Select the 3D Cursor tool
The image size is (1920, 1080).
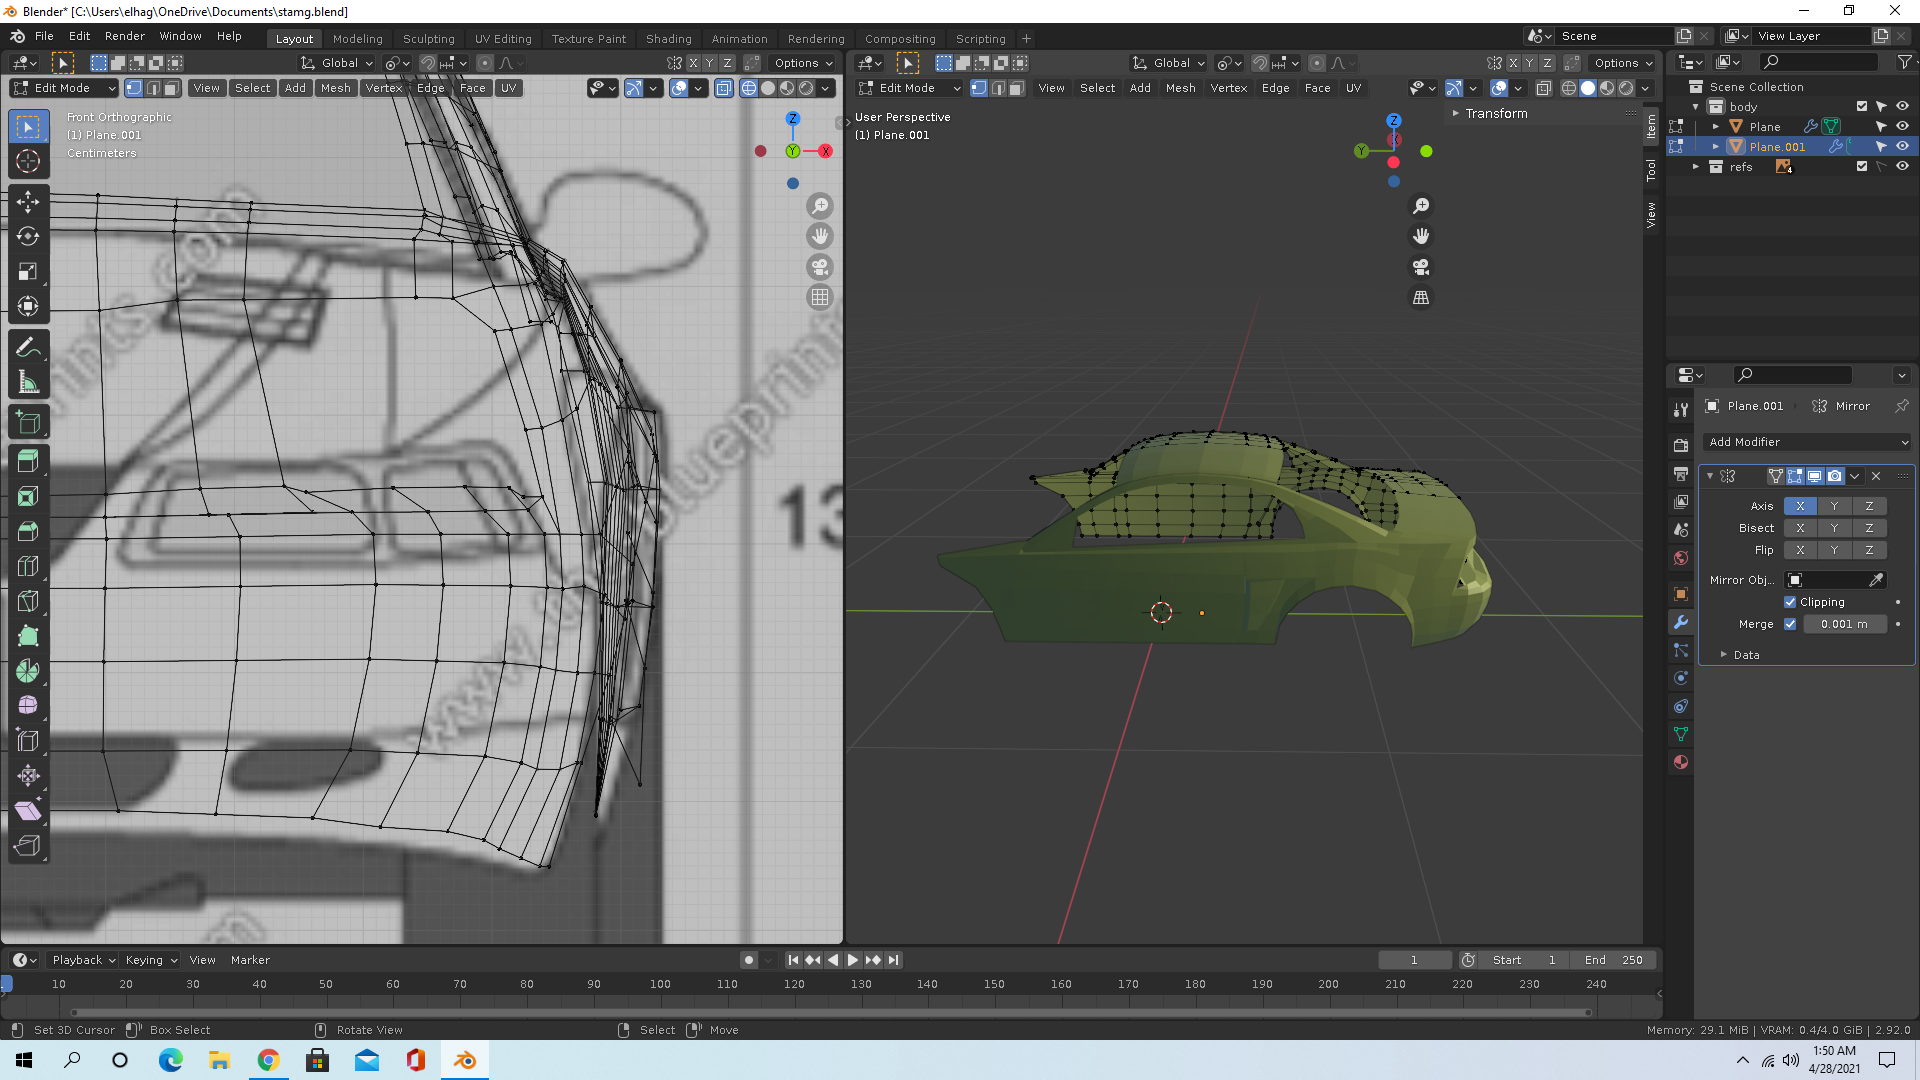click(x=28, y=161)
